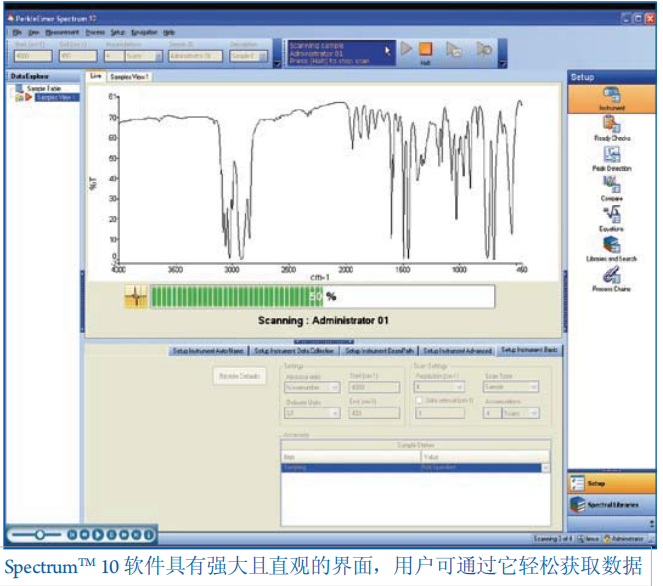Open Ready Checks in Setup panel
Screen dimensions: 663x586
pyautogui.click(x=612, y=124)
